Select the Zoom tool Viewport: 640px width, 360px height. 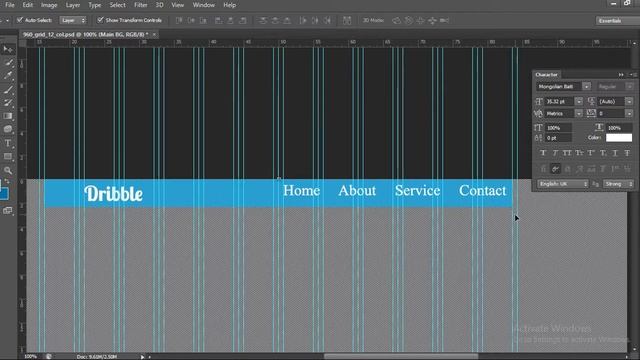8,170
